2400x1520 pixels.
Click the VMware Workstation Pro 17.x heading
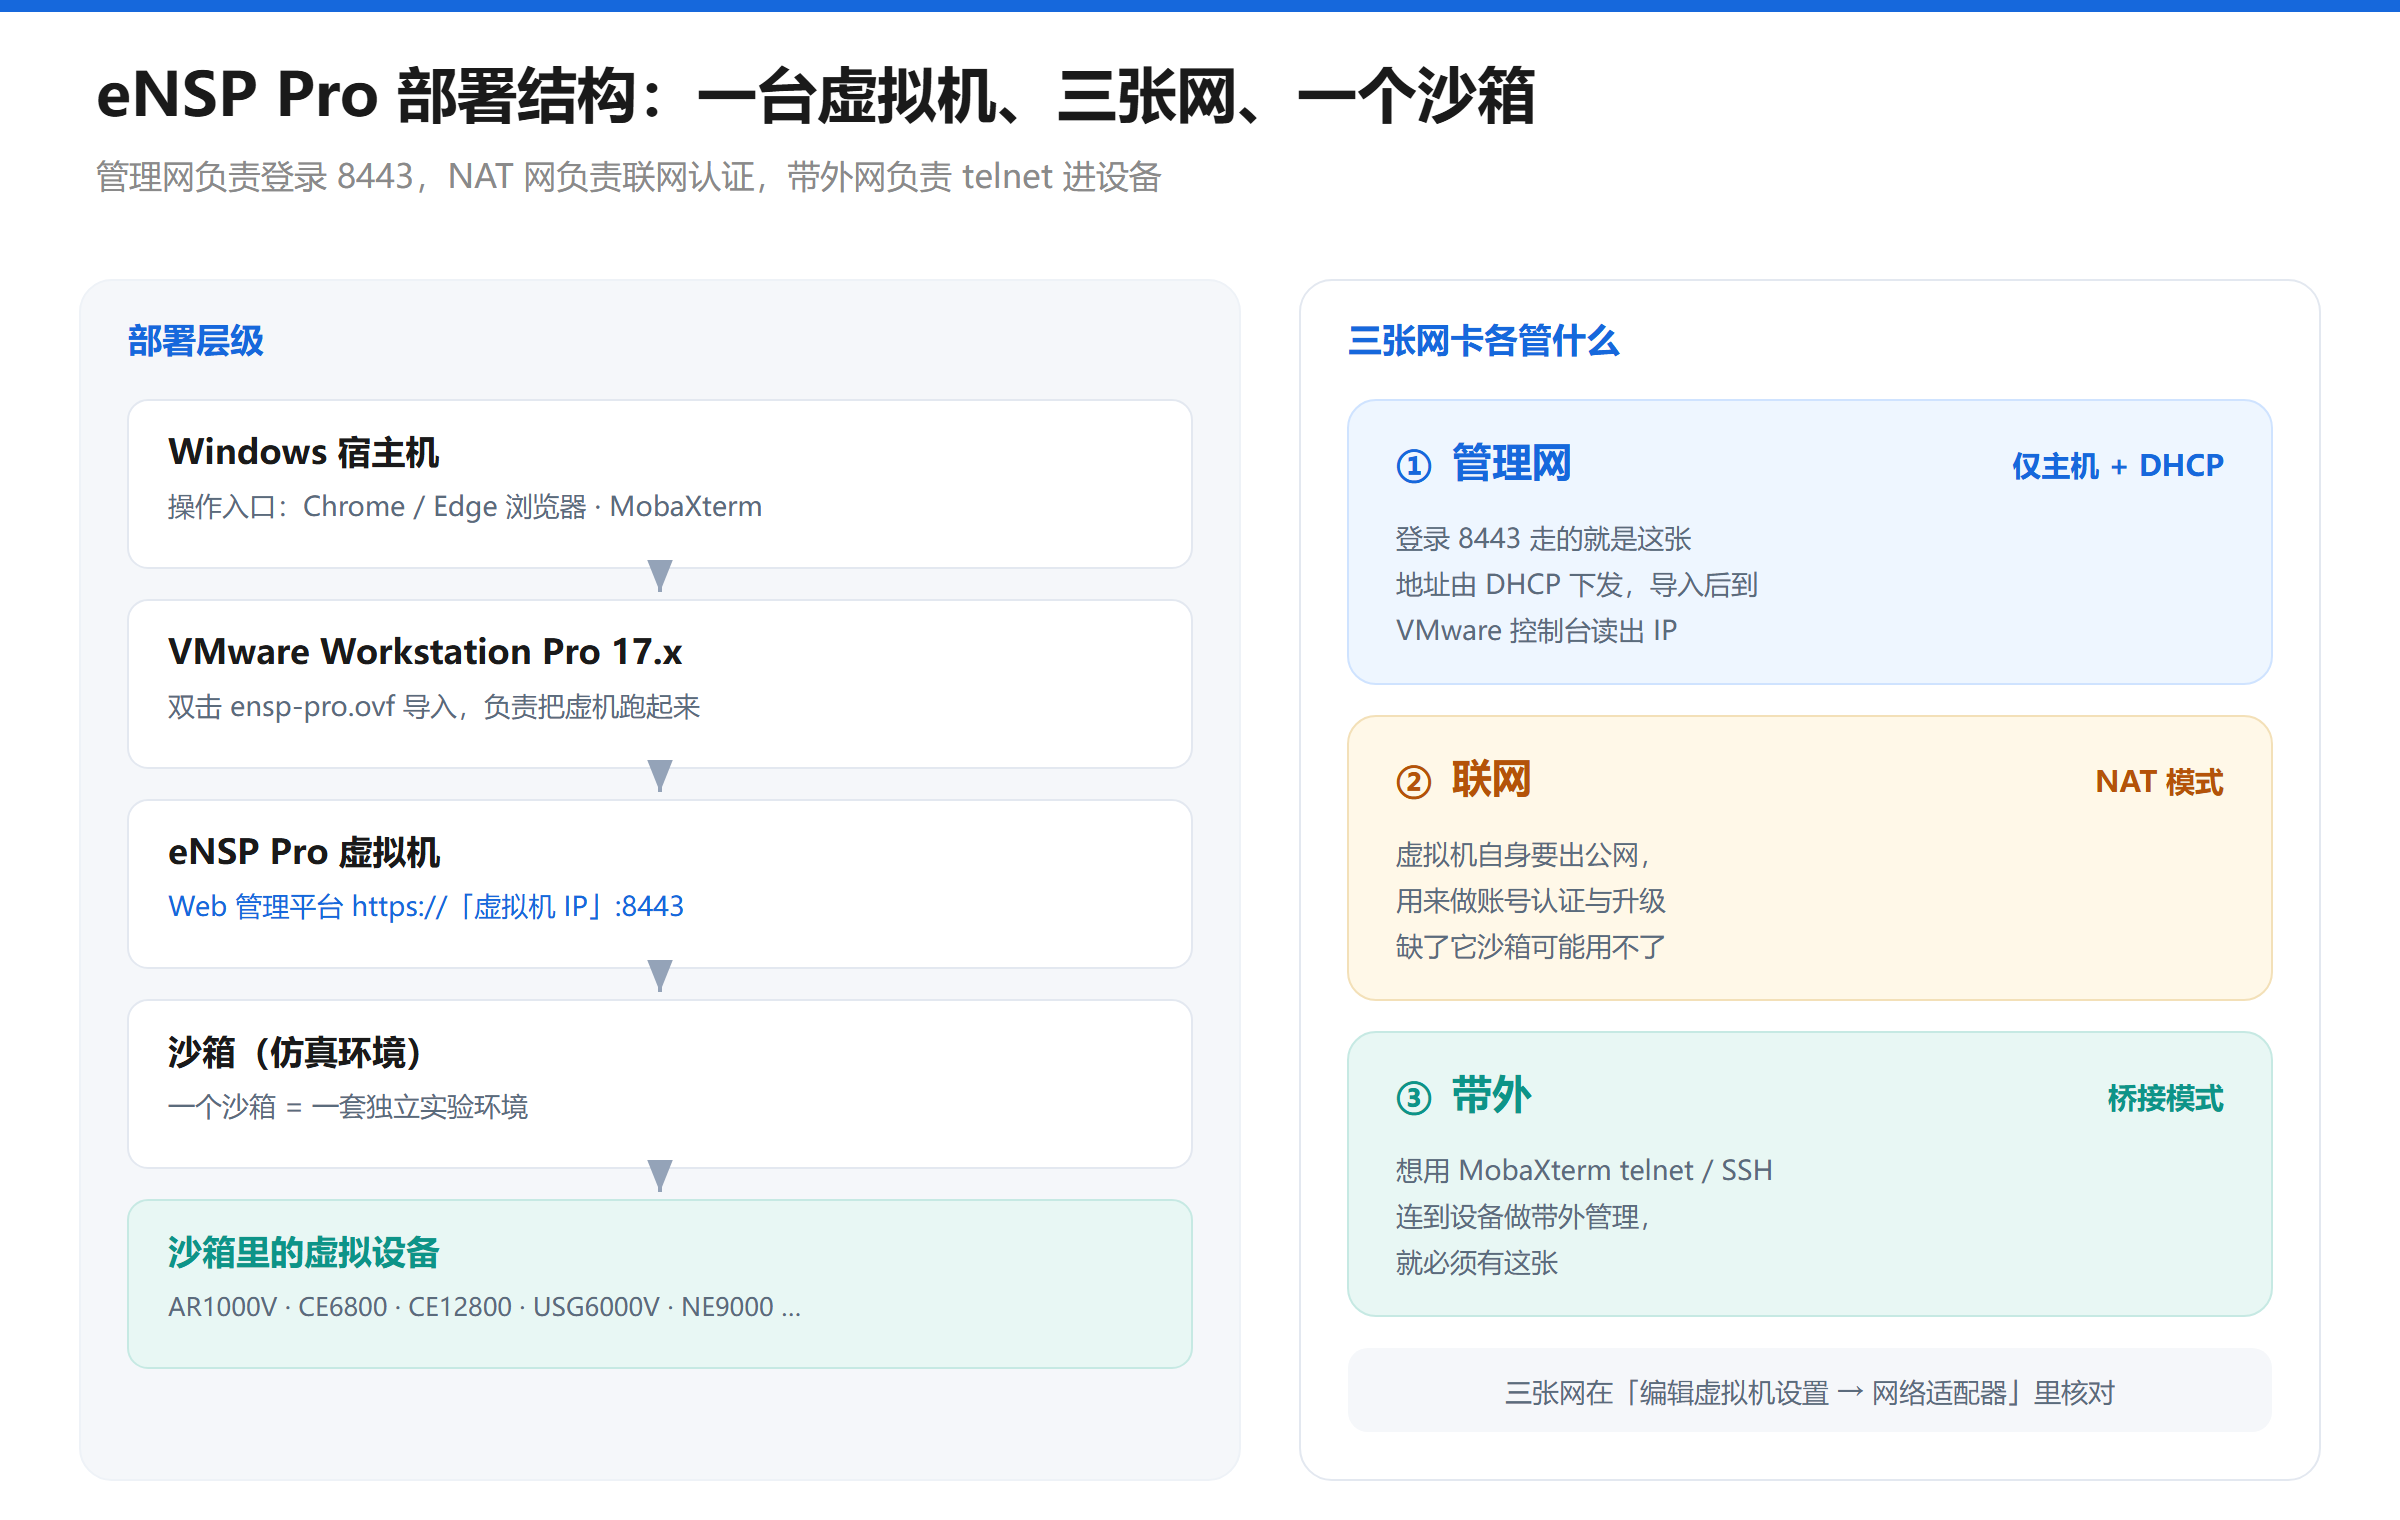point(425,652)
